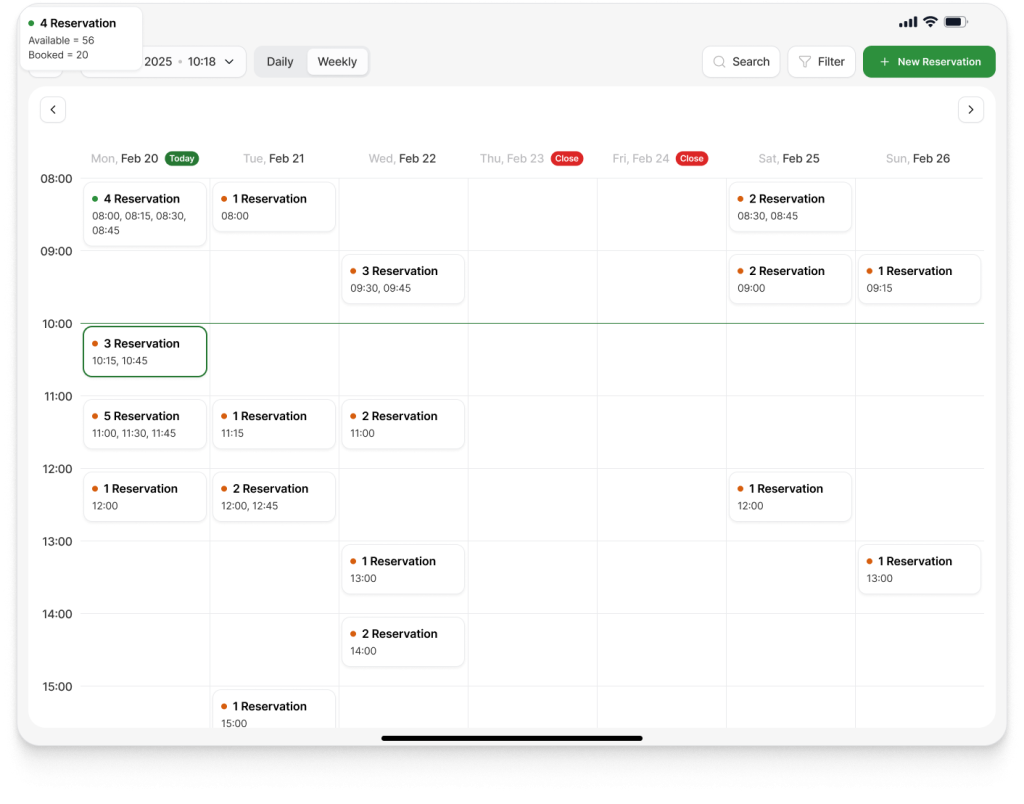
Task: Click the cellular signal bars icon
Action: 908,23
